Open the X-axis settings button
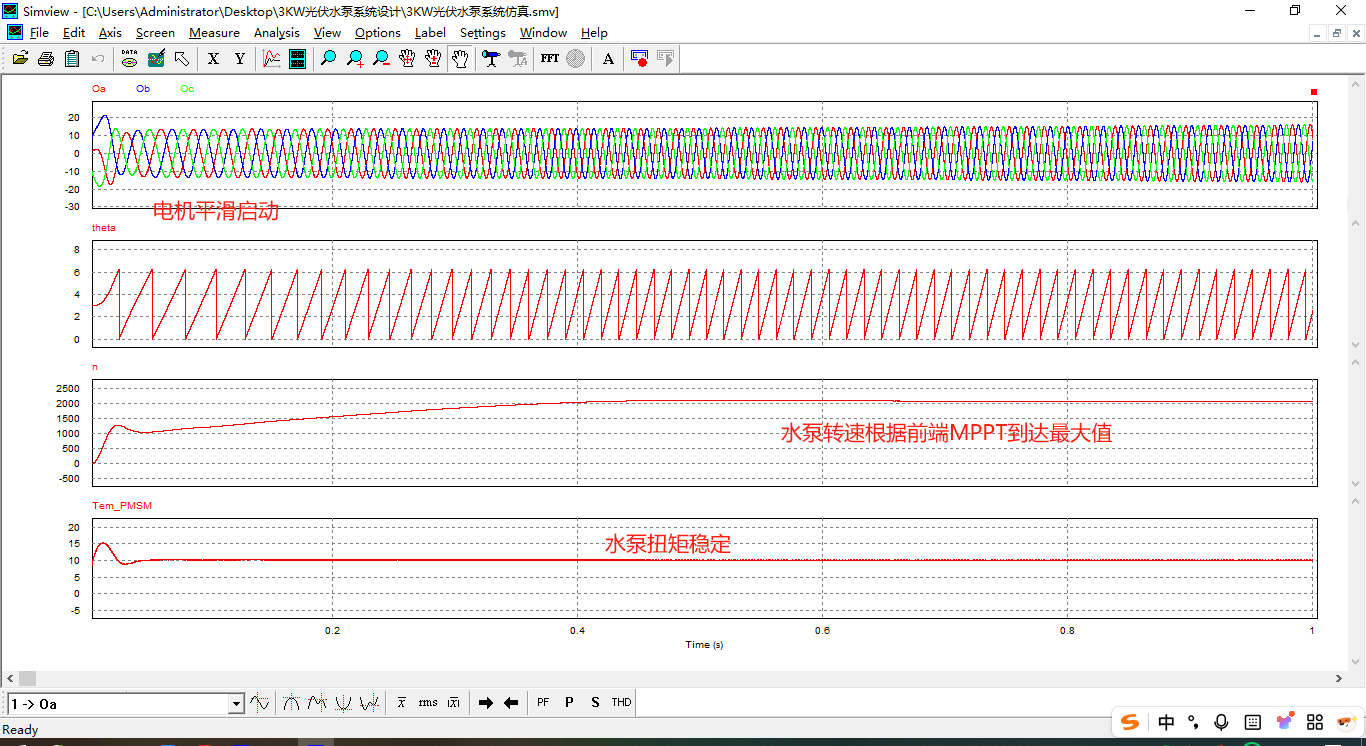The width and height of the screenshot is (1366, 746). click(x=213, y=59)
